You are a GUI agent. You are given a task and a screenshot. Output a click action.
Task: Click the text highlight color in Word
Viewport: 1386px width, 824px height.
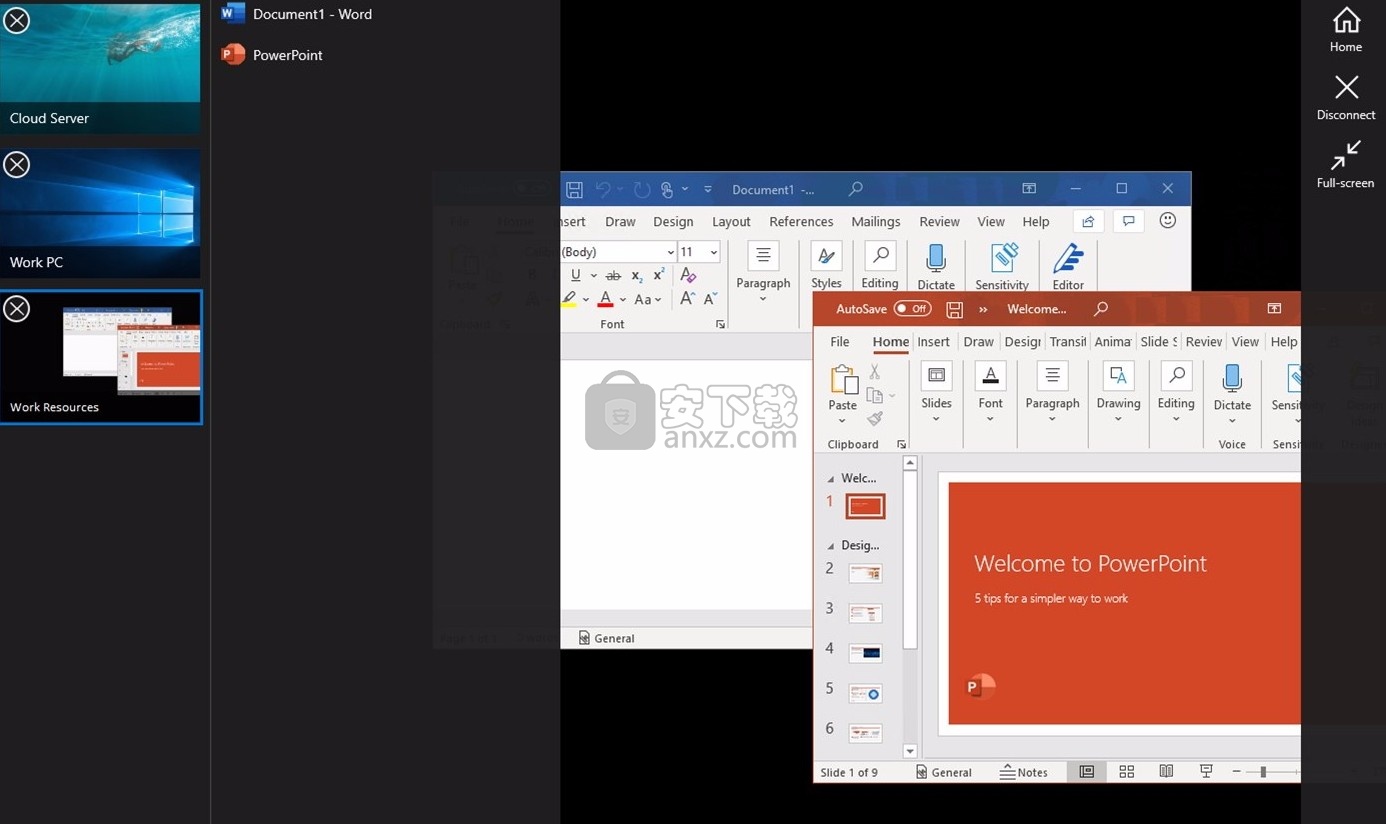pyautogui.click(x=569, y=299)
